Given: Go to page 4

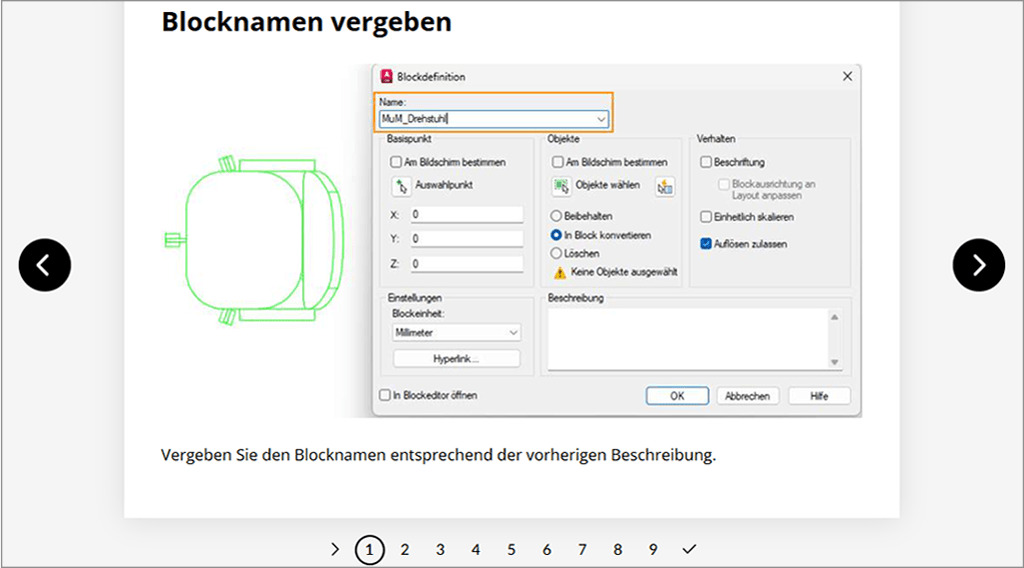Looking at the screenshot, I should pyautogui.click(x=475, y=550).
